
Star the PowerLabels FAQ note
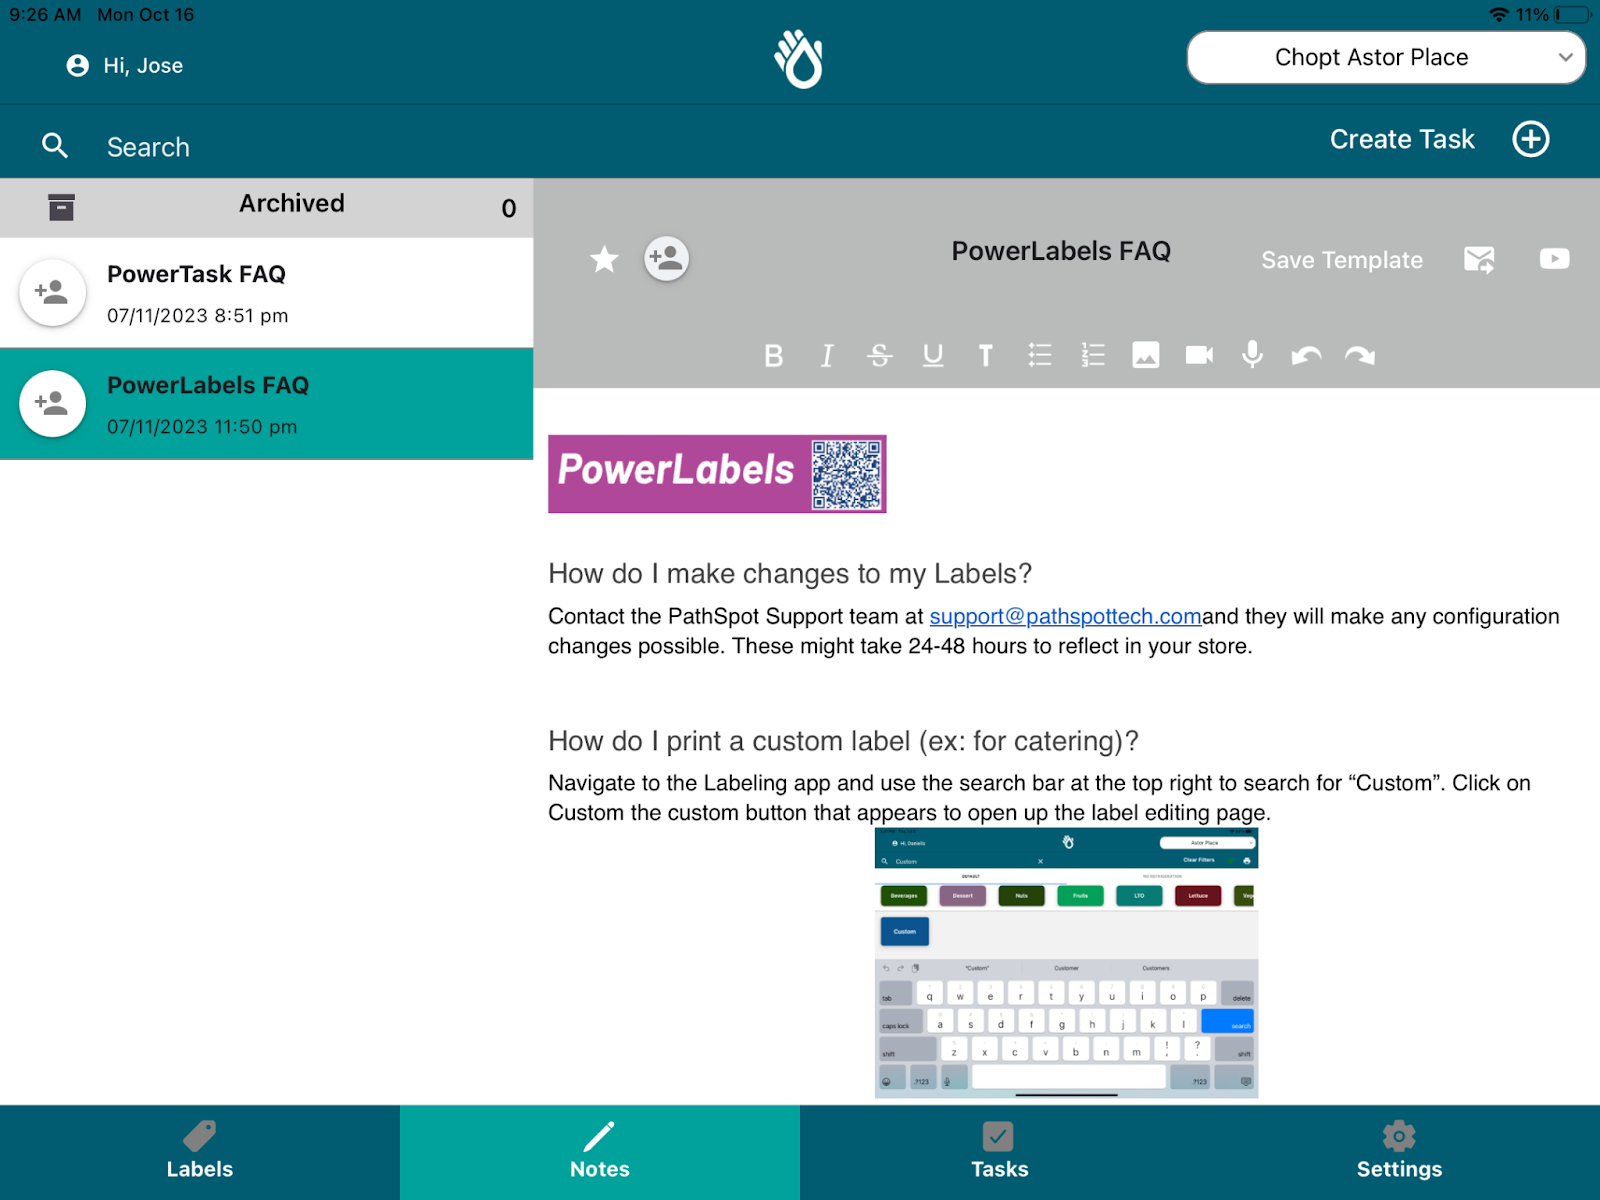[604, 260]
